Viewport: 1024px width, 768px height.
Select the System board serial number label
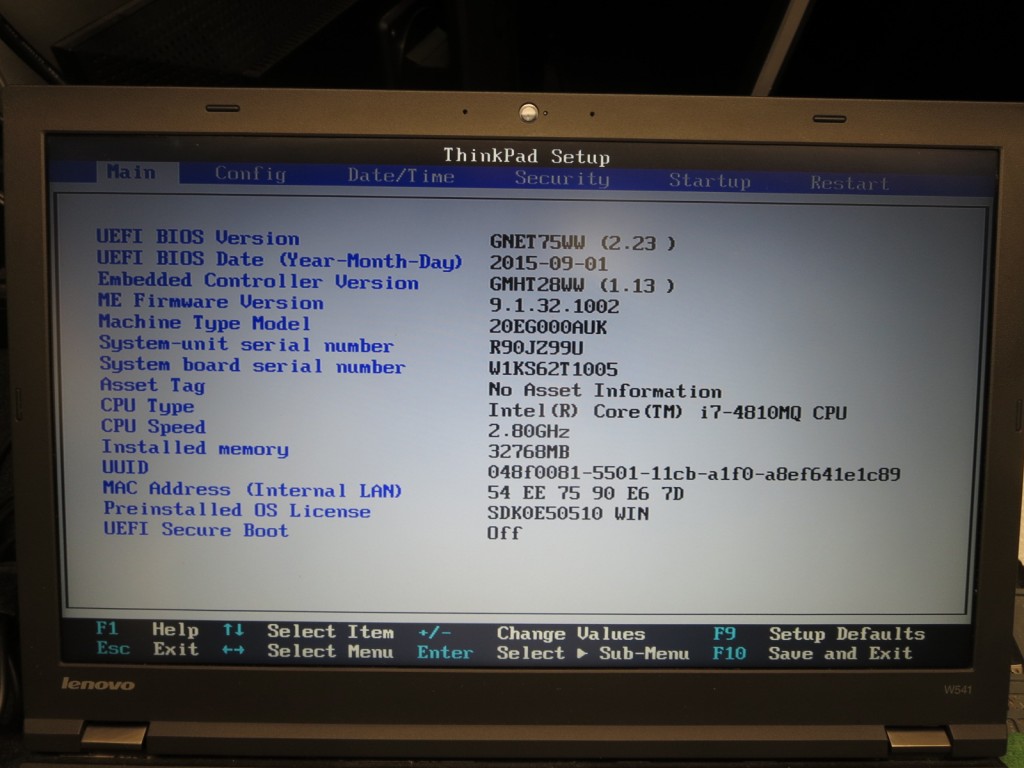(252, 365)
